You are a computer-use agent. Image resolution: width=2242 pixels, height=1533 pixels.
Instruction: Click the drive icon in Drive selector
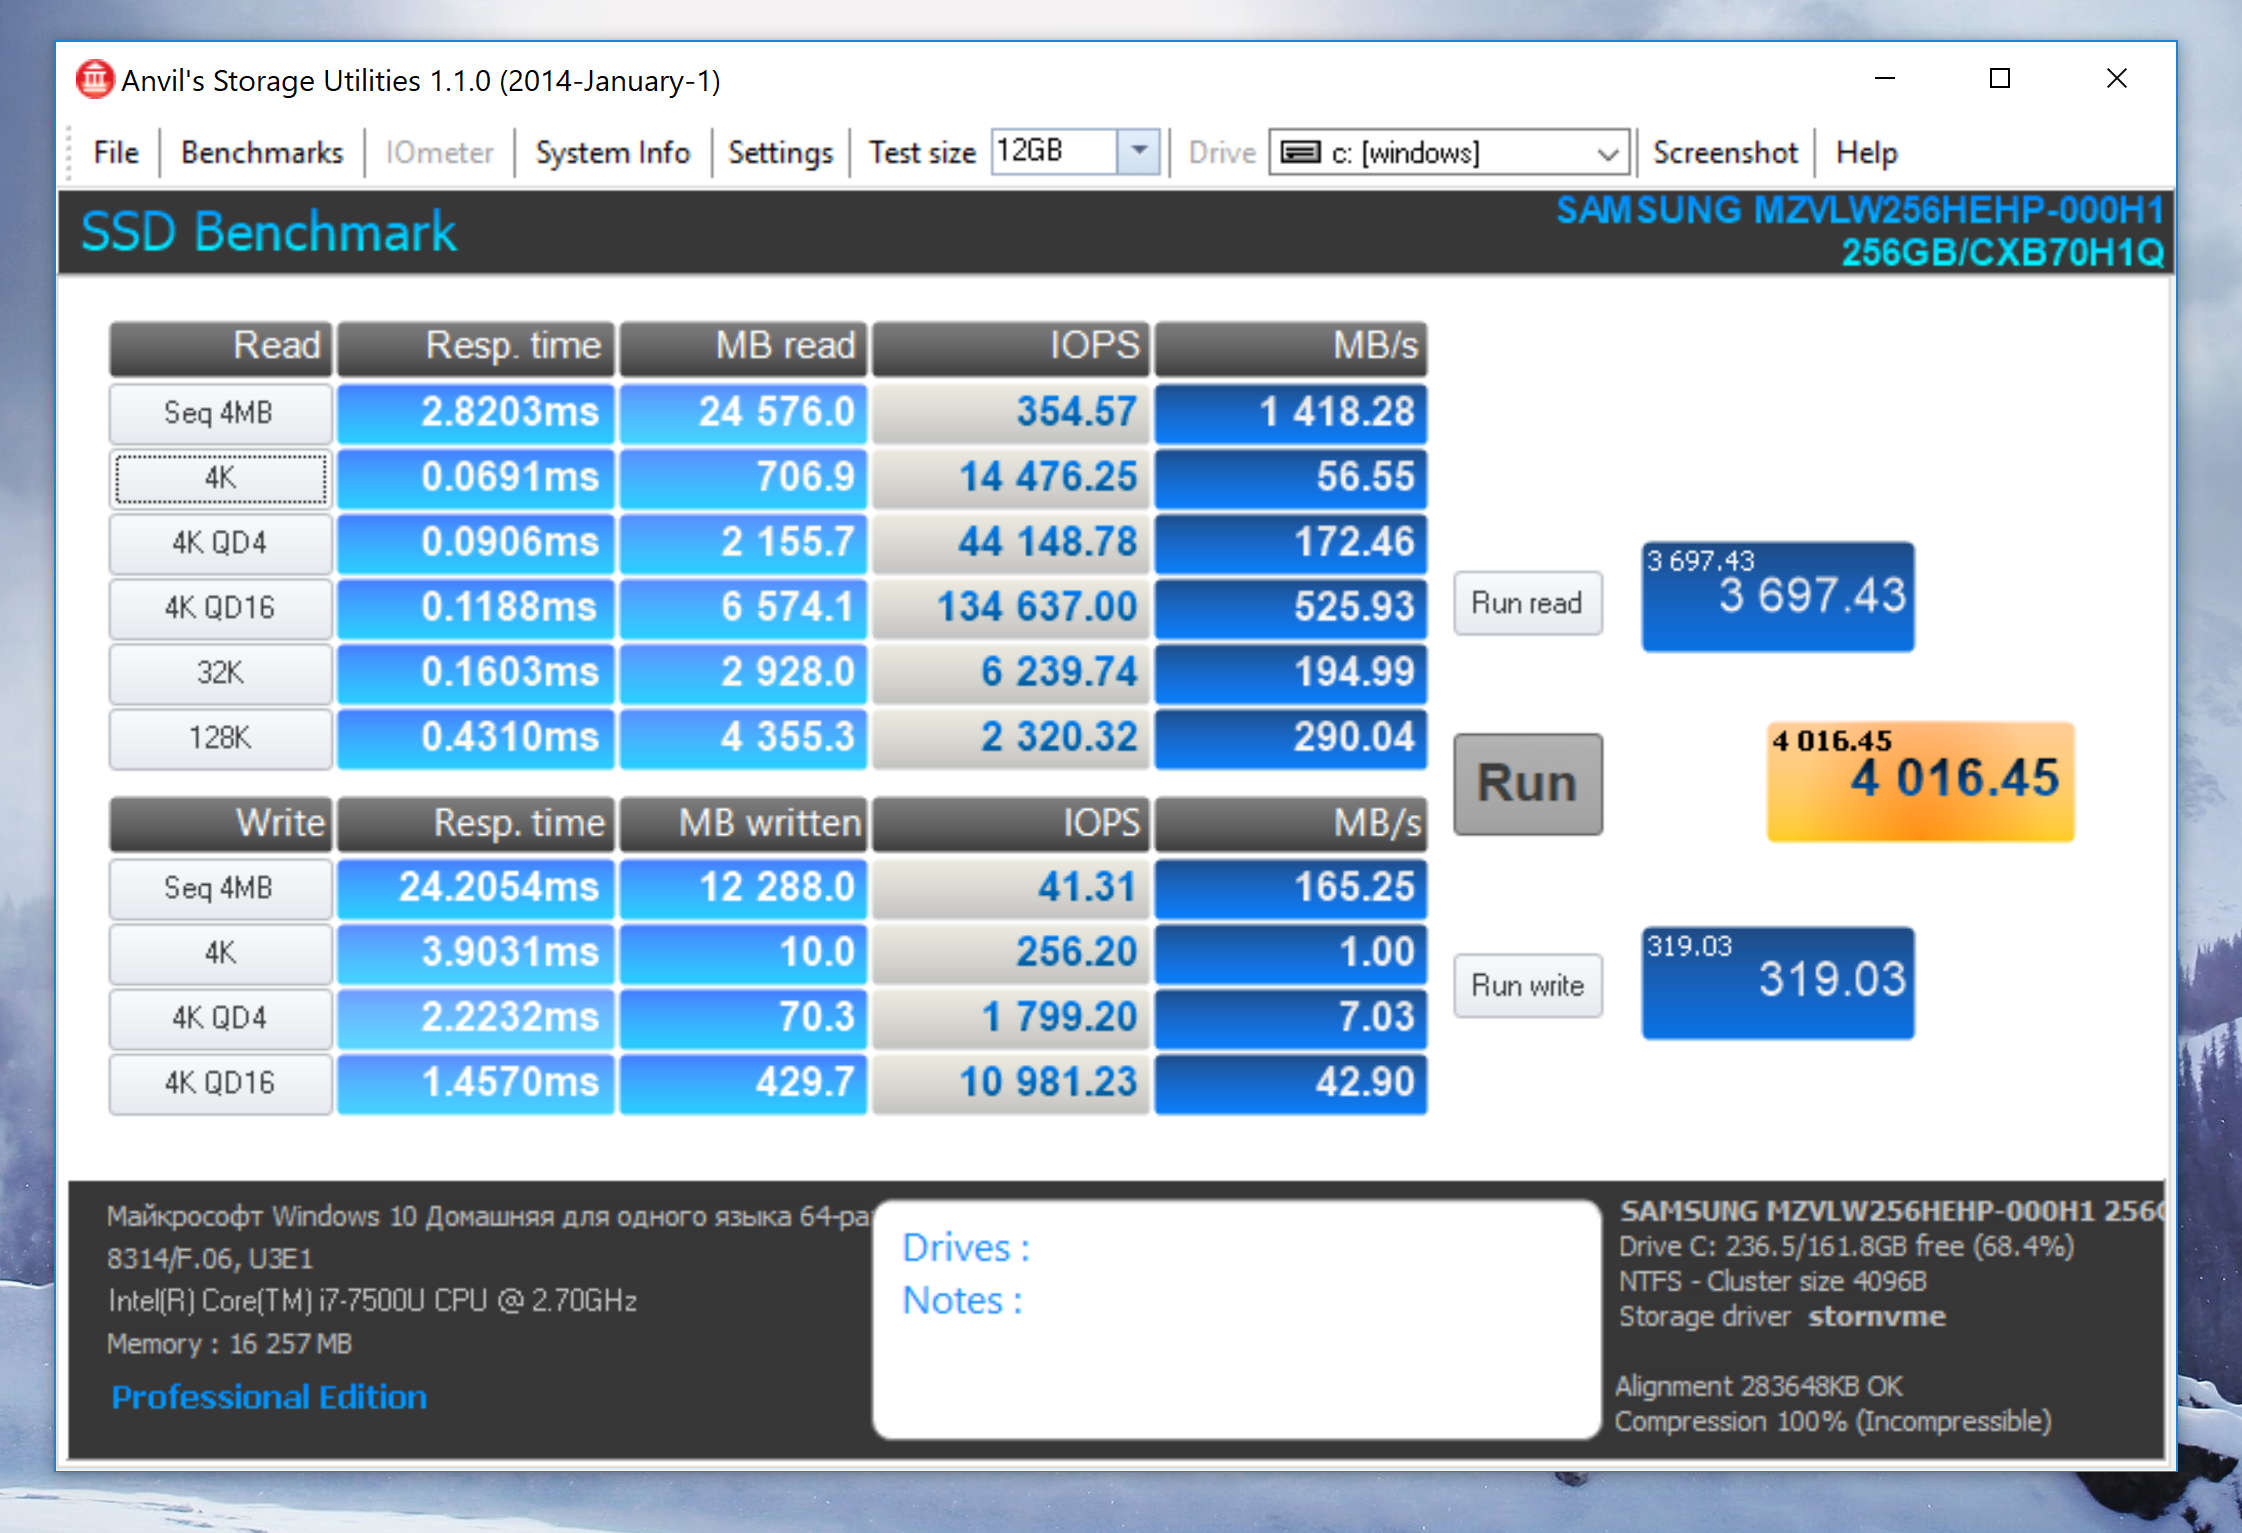(1300, 153)
